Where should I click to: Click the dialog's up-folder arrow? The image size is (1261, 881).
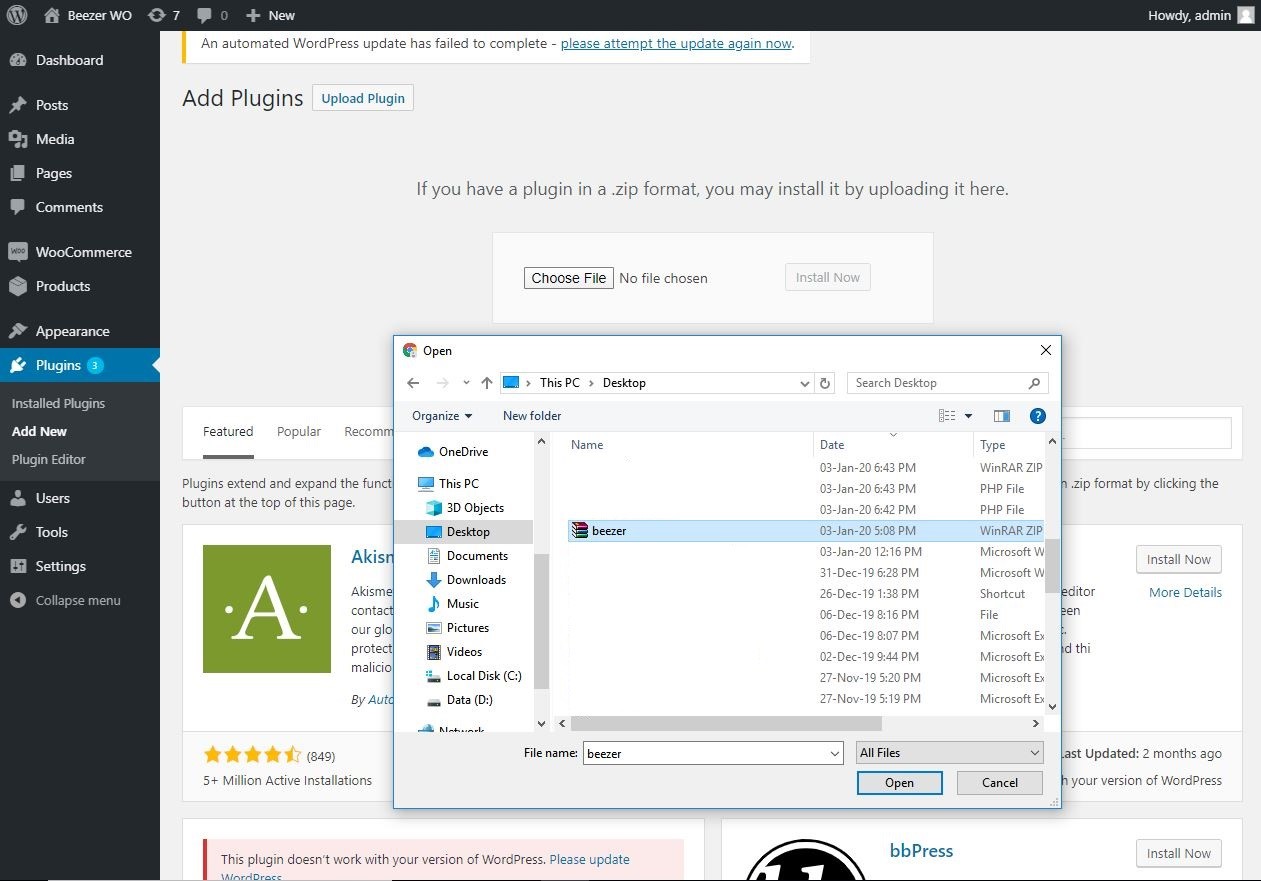pyautogui.click(x=487, y=383)
